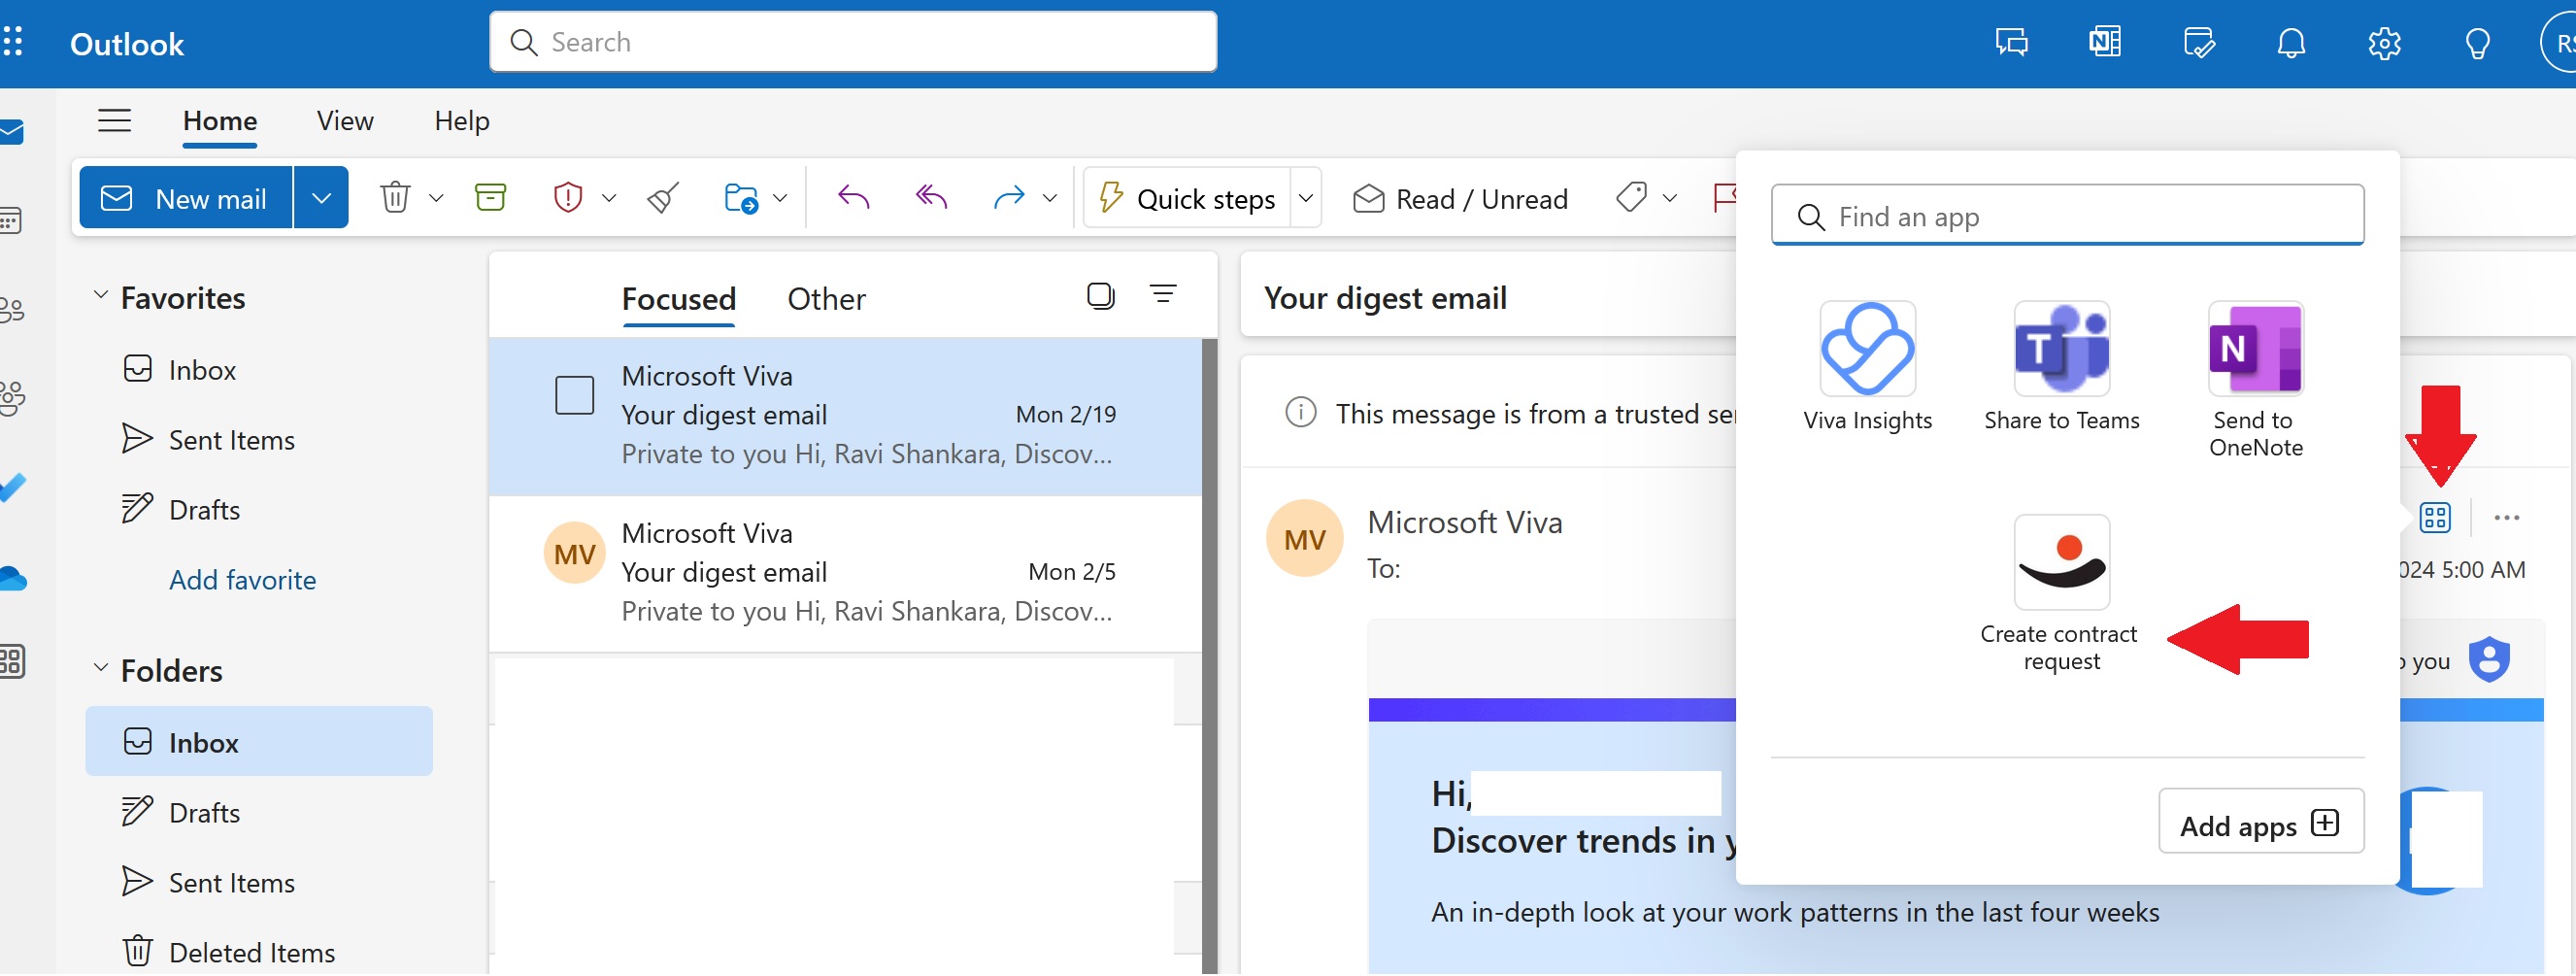Click the Forward arrow icon
This screenshot has height=976, width=2576.
pyautogui.click(x=1009, y=198)
